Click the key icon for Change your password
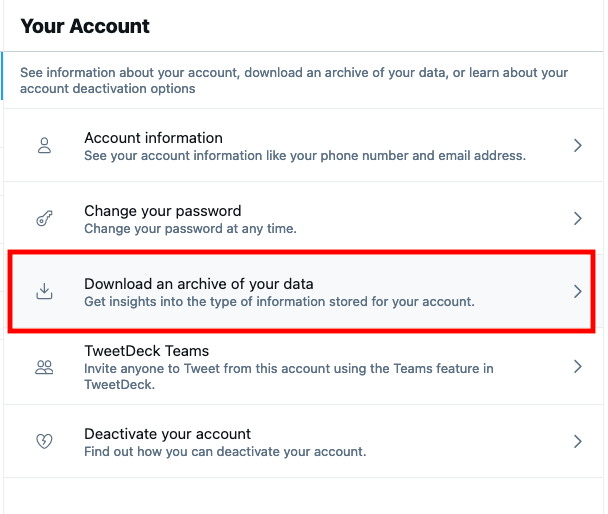The height and width of the screenshot is (514, 608). pos(44,219)
